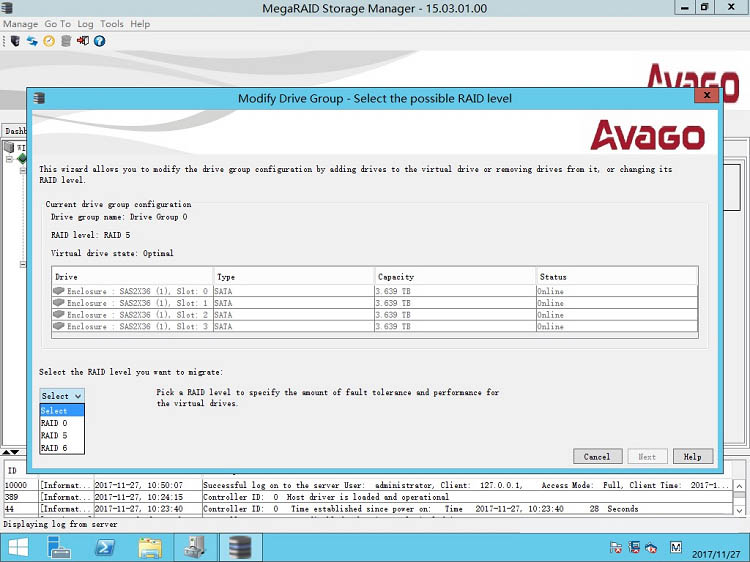The width and height of the screenshot is (750, 562).
Task: Click the MegaRAID title bar app icon
Action: coord(7,8)
